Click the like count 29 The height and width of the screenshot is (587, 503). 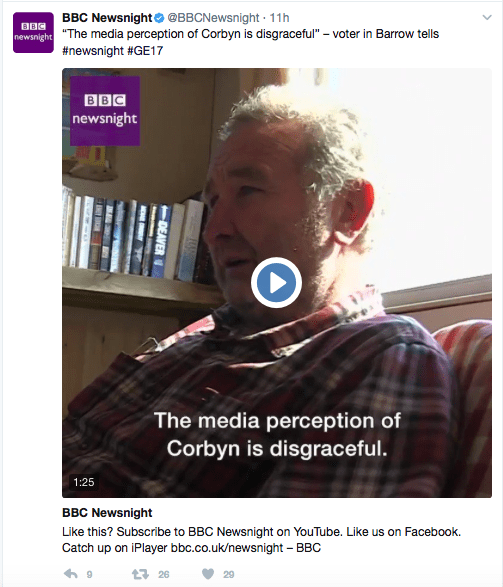tap(229, 574)
